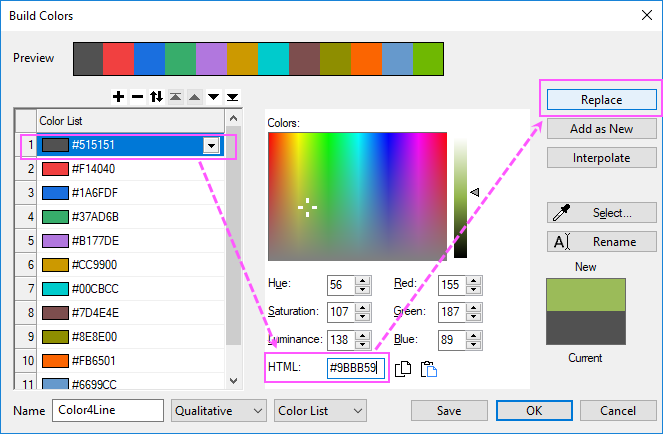Open dropdown on color row #515151
The width and height of the screenshot is (663, 434).
pyautogui.click(x=211, y=146)
